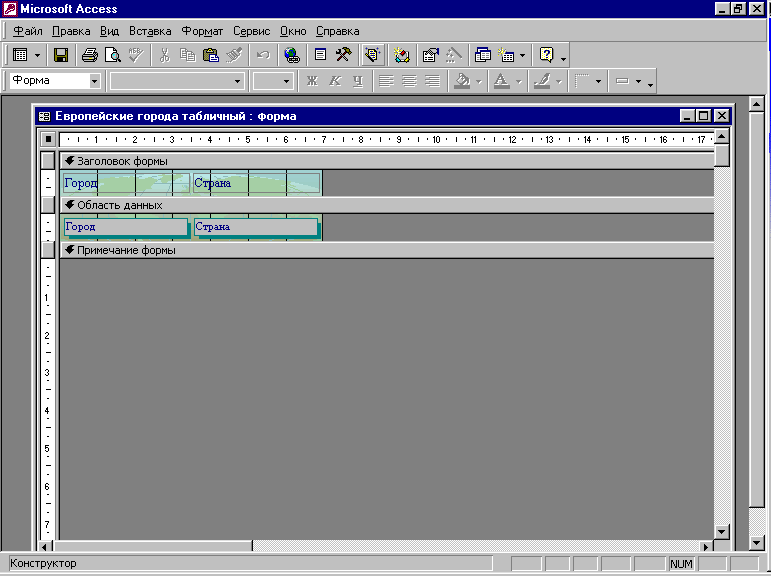Expand the New Object dropdown arrow

[x=522, y=55]
